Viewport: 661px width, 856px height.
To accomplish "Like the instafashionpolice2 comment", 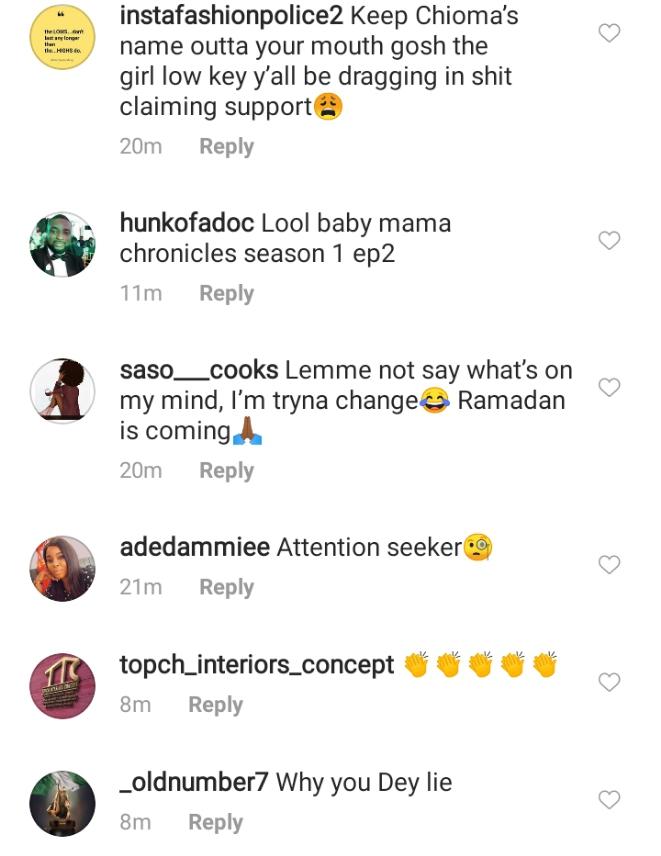I will pyautogui.click(x=608, y=34).
